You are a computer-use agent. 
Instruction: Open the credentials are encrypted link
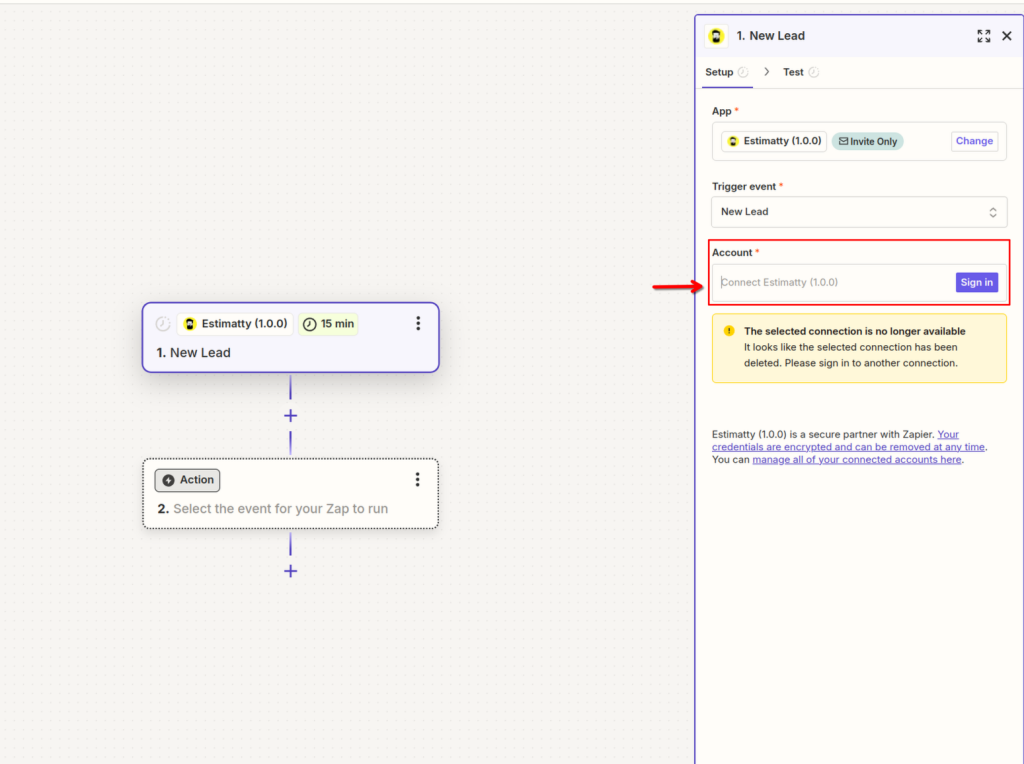point(848,441)
